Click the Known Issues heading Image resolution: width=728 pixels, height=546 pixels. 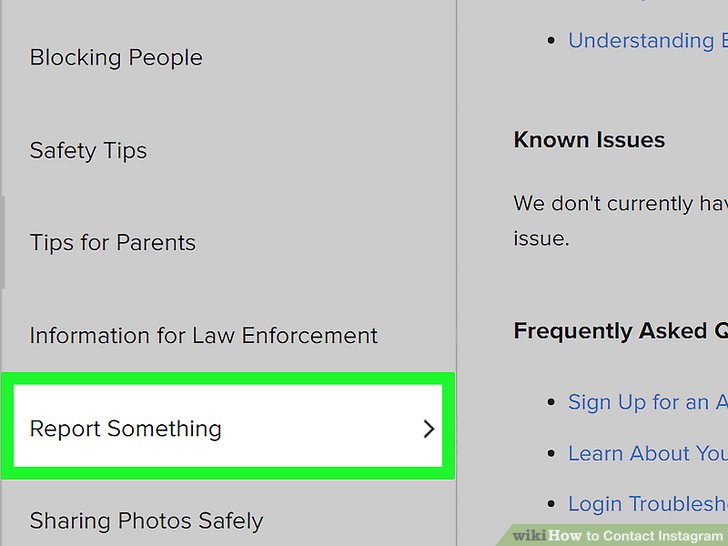click(589, 140)
